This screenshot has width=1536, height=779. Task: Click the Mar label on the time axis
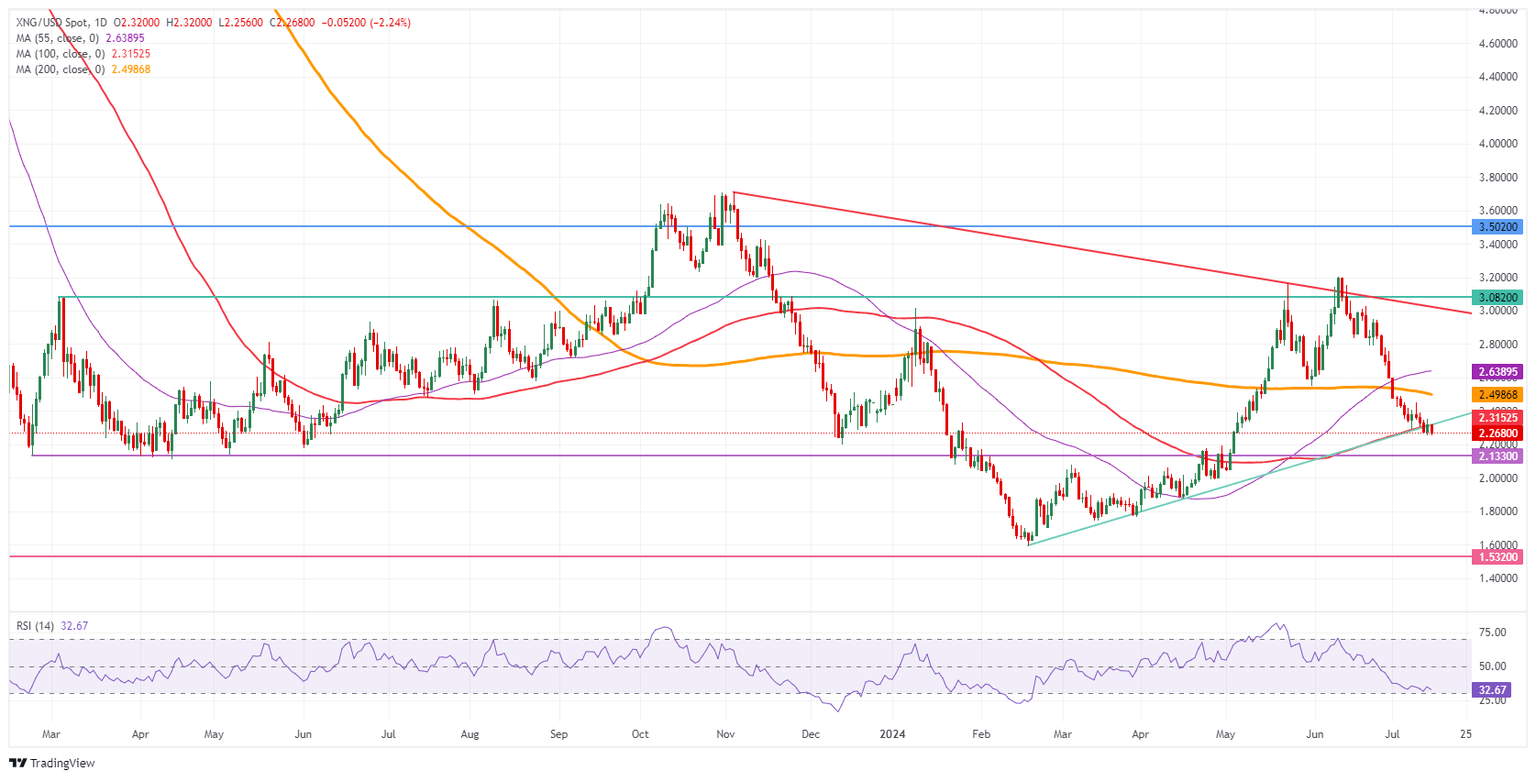(x=52, y=733)
